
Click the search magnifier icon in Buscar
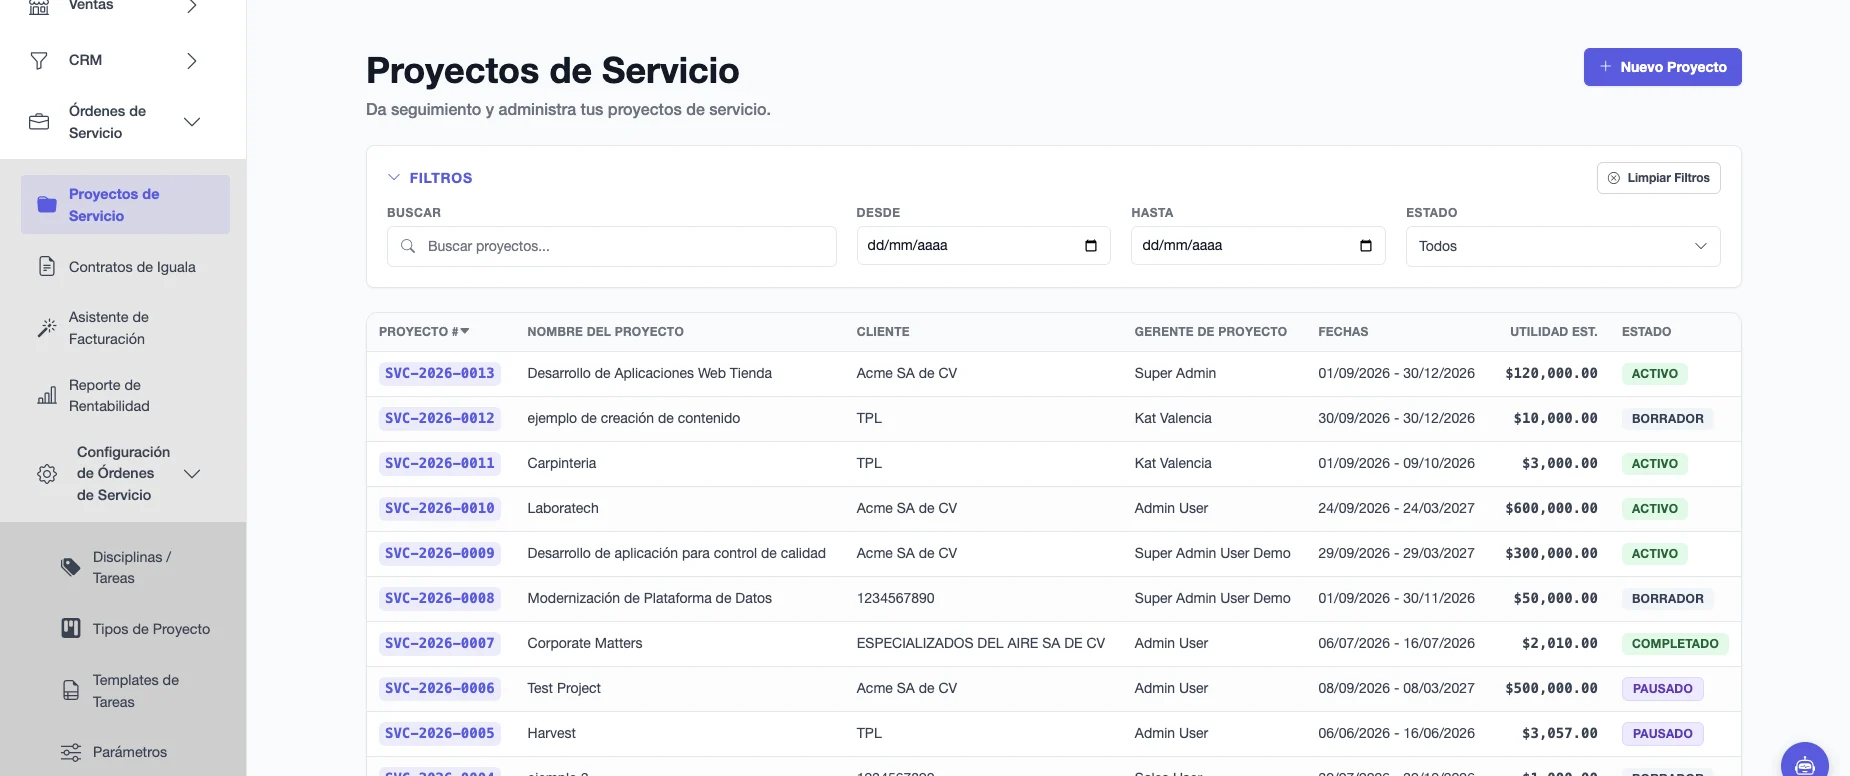[x=408, y=246]
